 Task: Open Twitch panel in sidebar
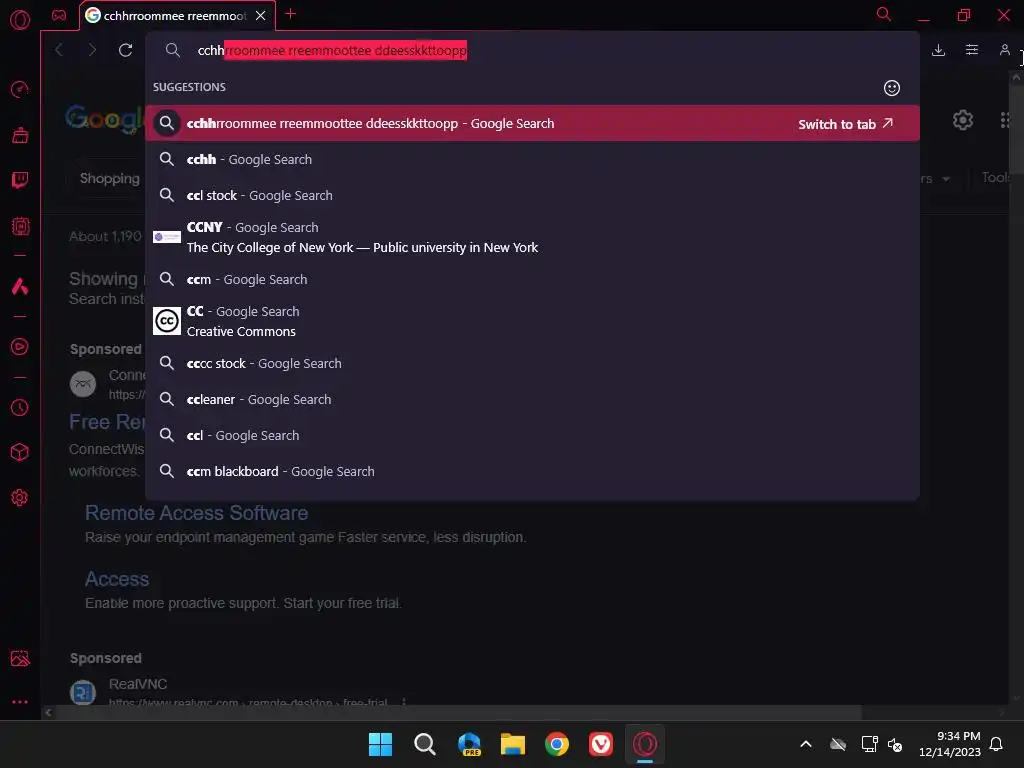point(20,180)
